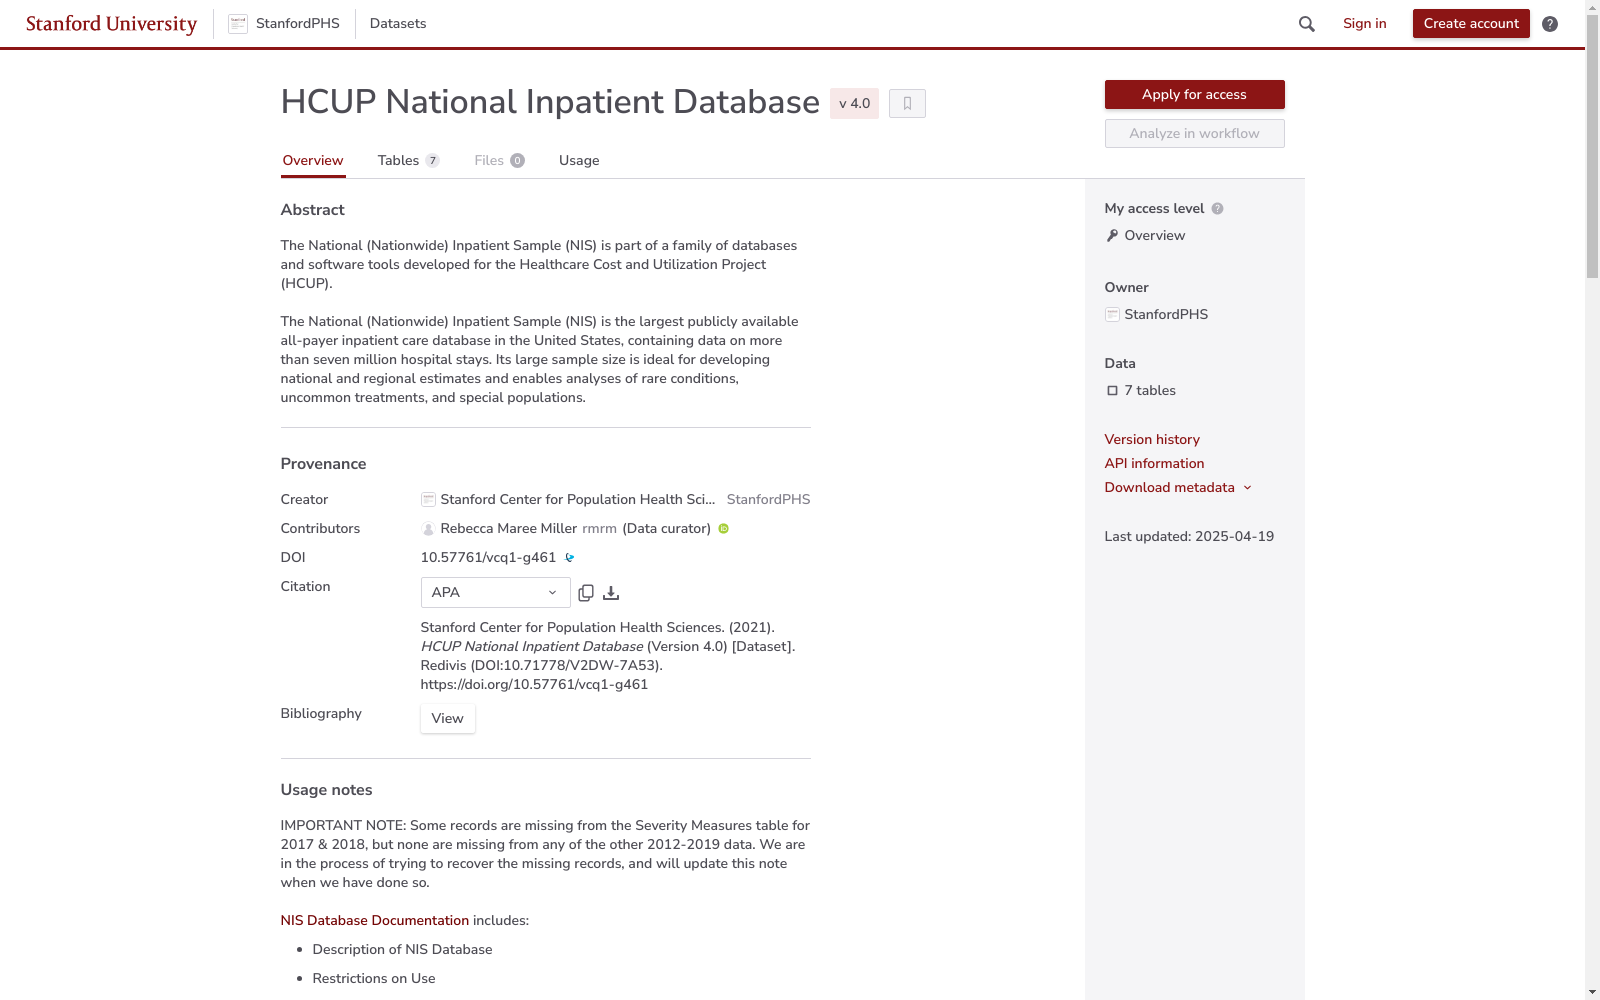Open the StanfordPHS owner link in sidebar
This screenshot has height=1000, width=1600.
click(x=1166, y=315)
